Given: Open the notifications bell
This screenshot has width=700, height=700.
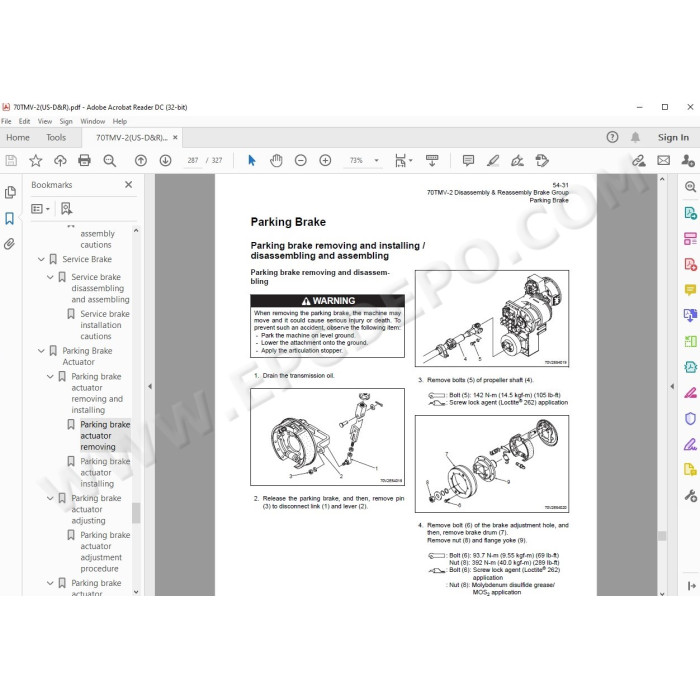Looking at the screenshot, I should click(635, 137).
